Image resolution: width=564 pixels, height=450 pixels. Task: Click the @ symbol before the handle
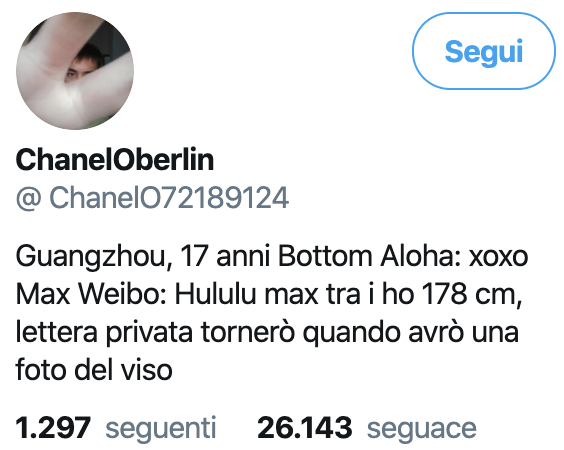click(x=29, y=198)
